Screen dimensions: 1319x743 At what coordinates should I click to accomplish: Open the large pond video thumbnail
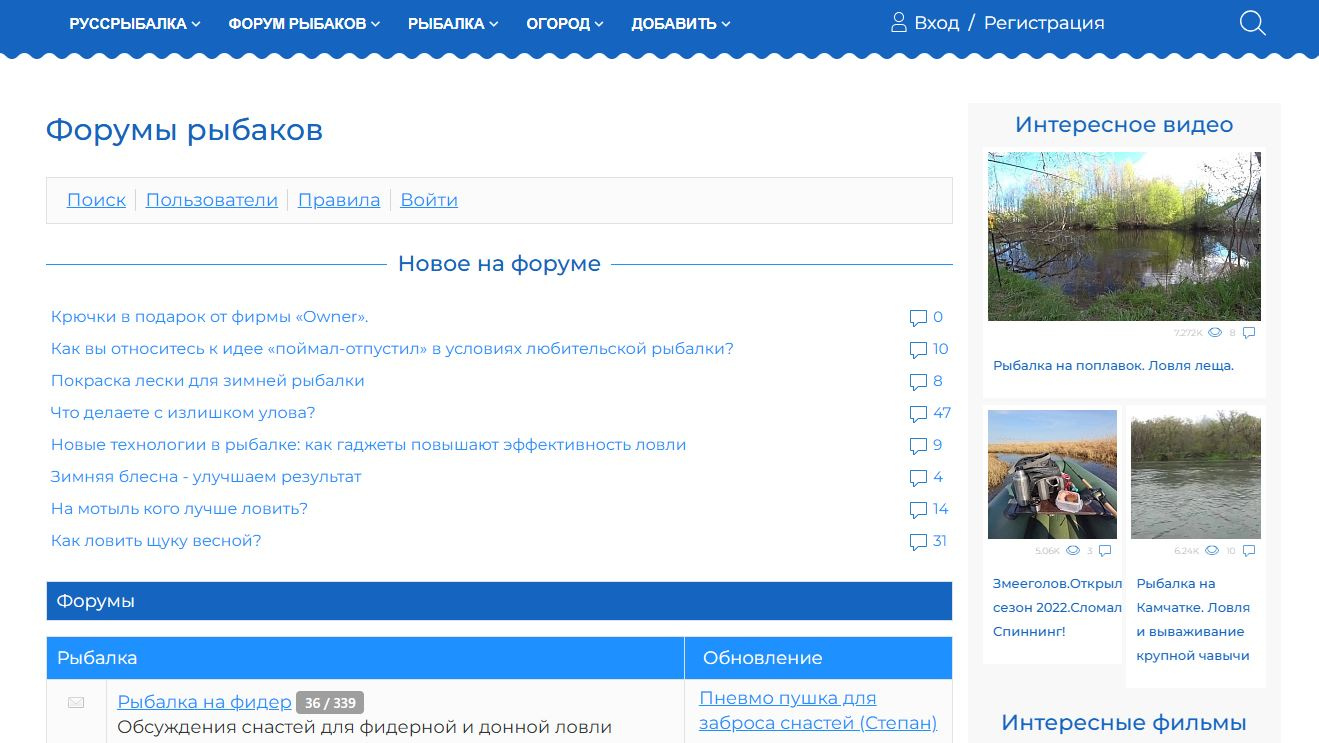click(x=1124, y=236)
